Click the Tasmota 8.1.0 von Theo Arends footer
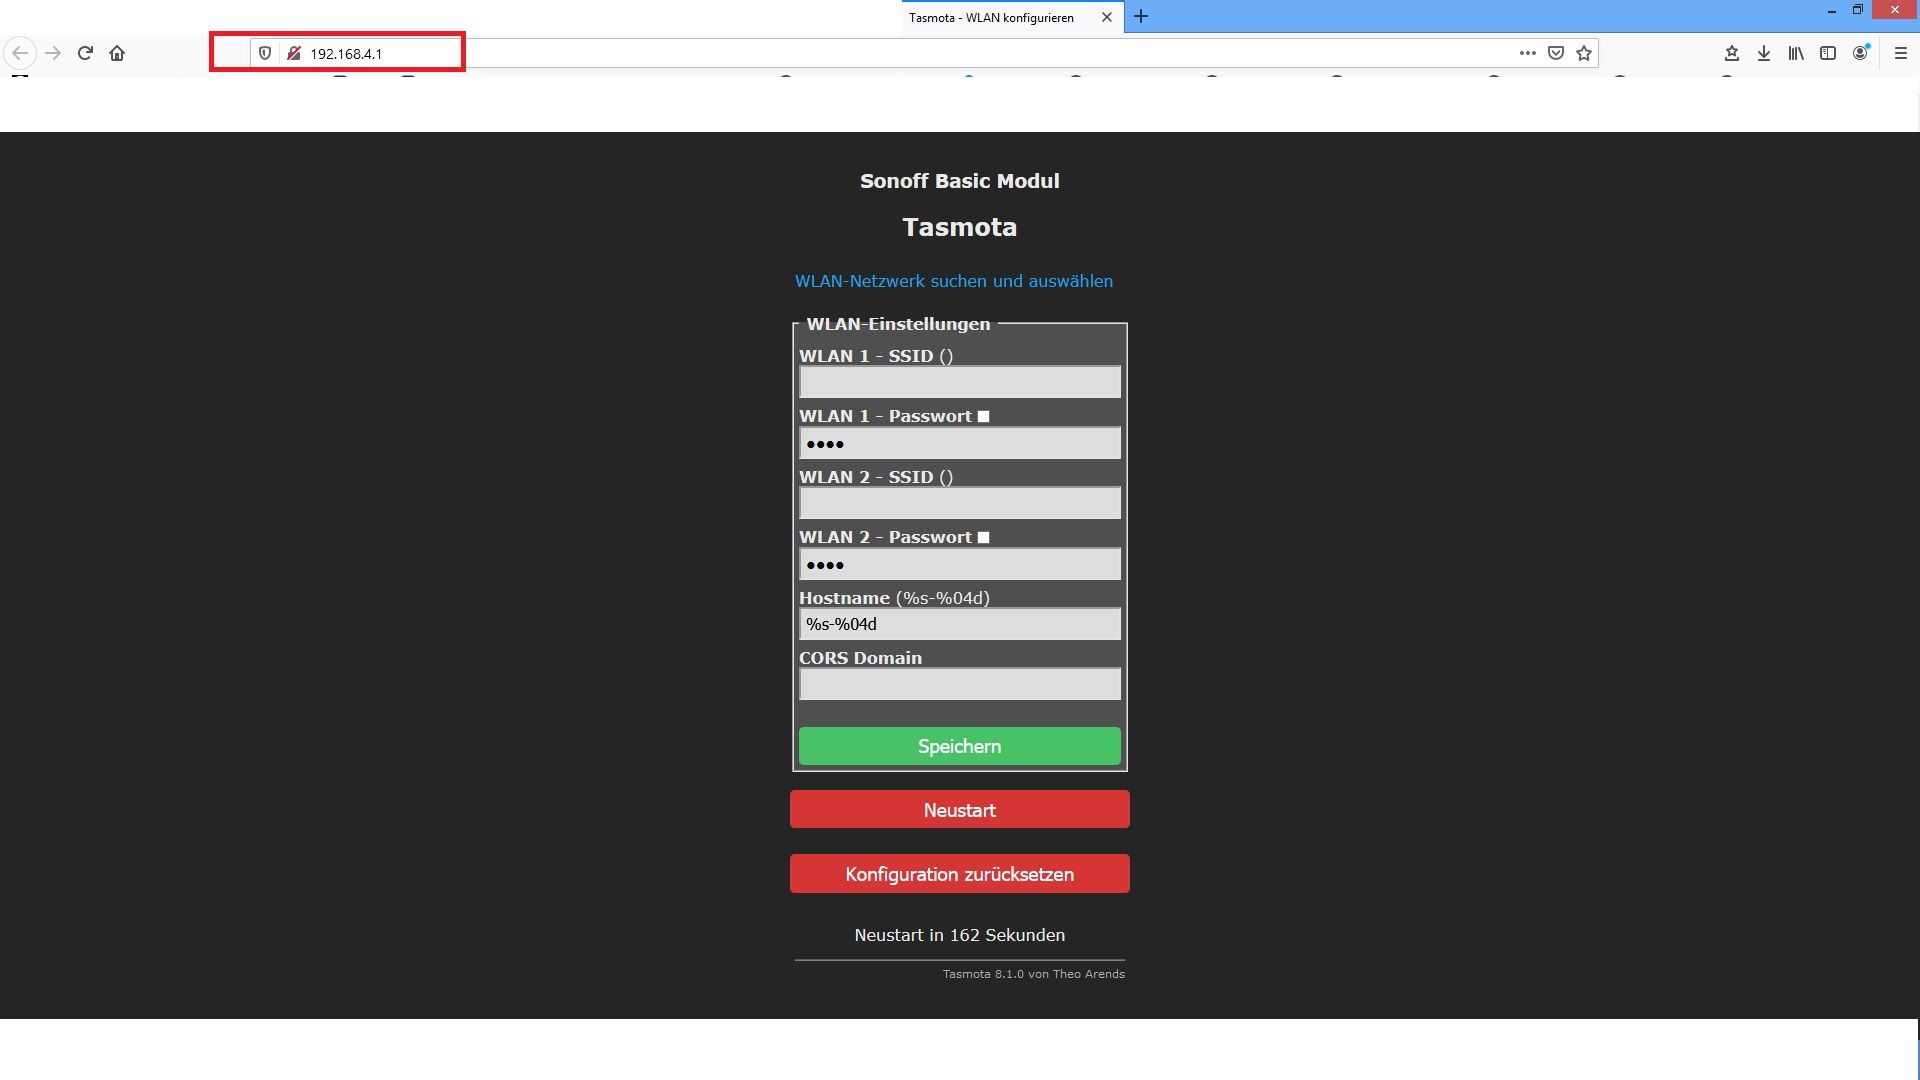Screen dimensions: 1920x1080 (x=1034, y=974)
